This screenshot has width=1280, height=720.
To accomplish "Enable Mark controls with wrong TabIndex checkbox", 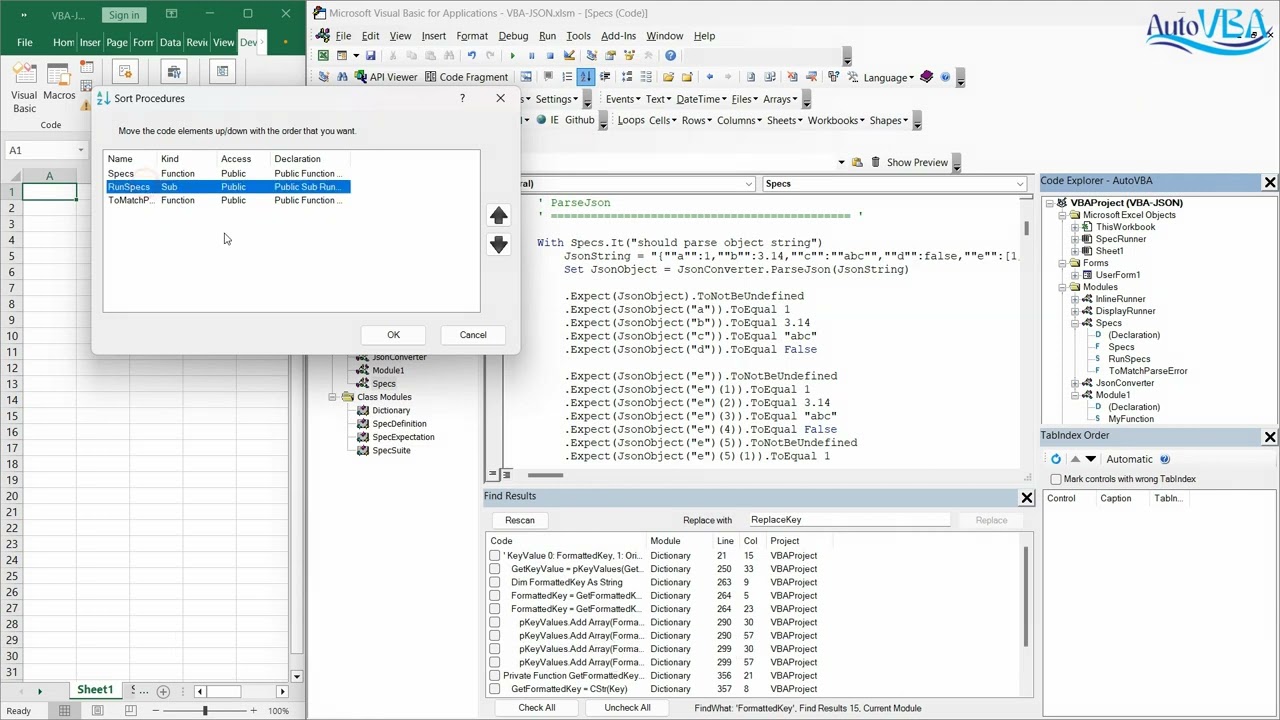I will click(1056, 479).
